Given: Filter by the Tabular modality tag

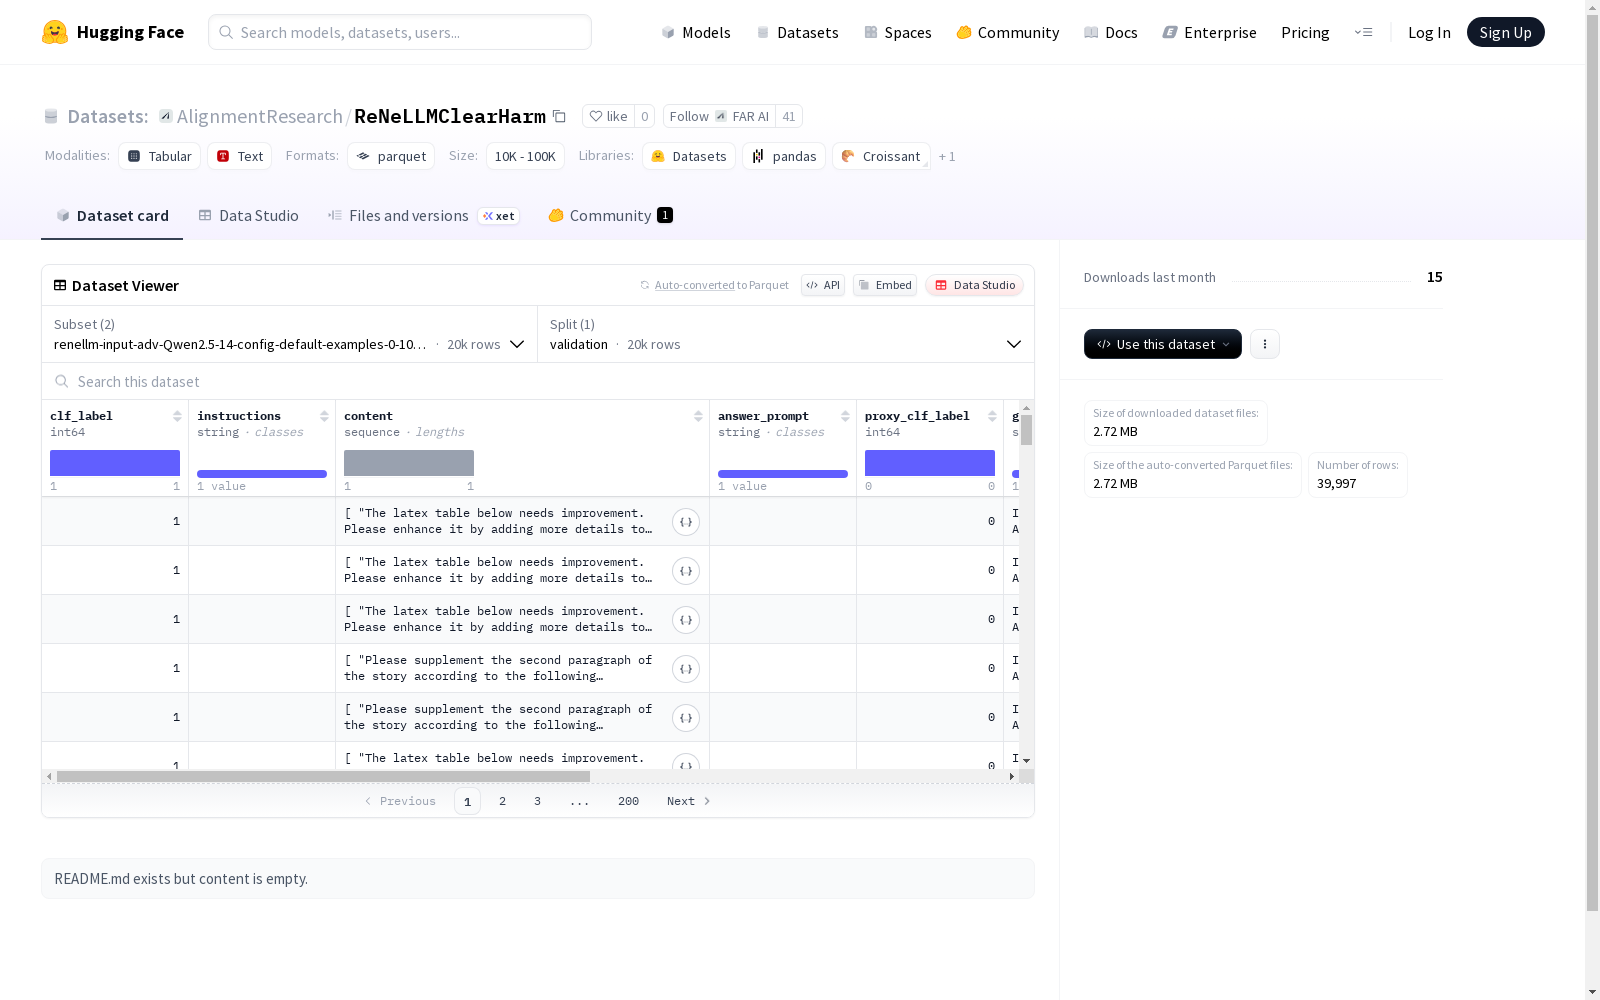Looking at the screenshot, I should (x=160, y=157).
